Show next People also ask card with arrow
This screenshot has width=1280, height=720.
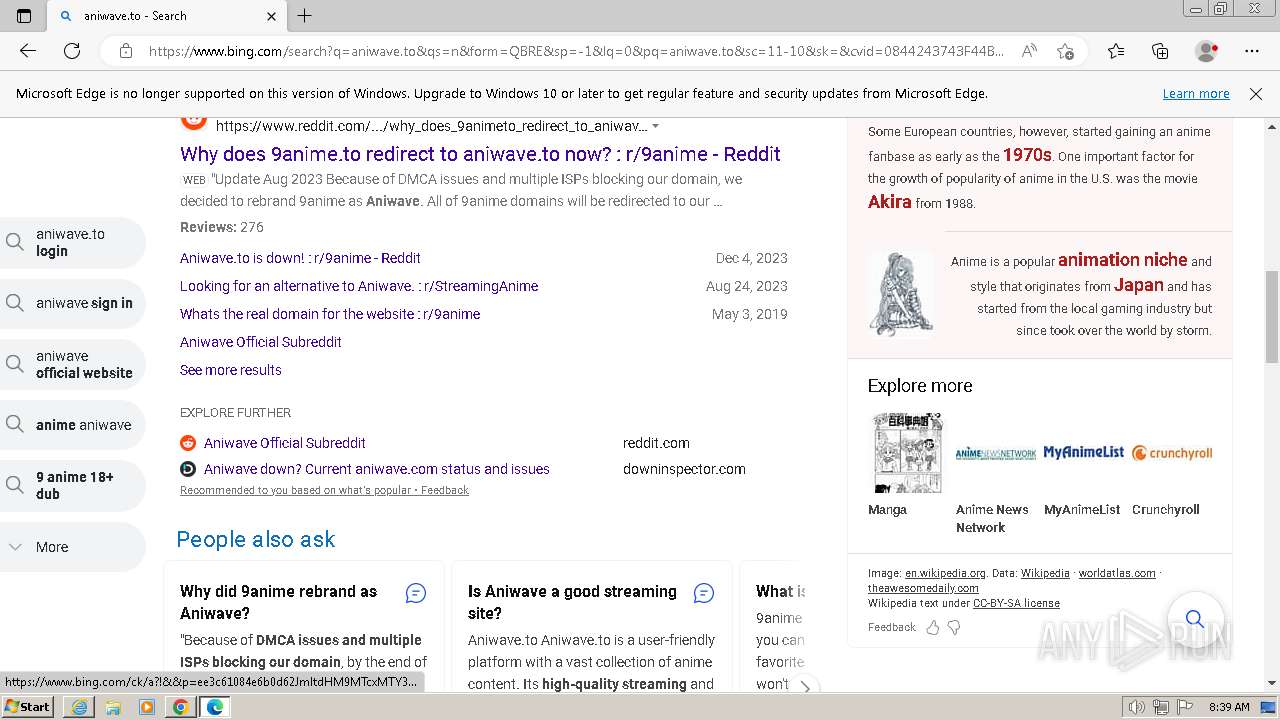coord(805,686)
